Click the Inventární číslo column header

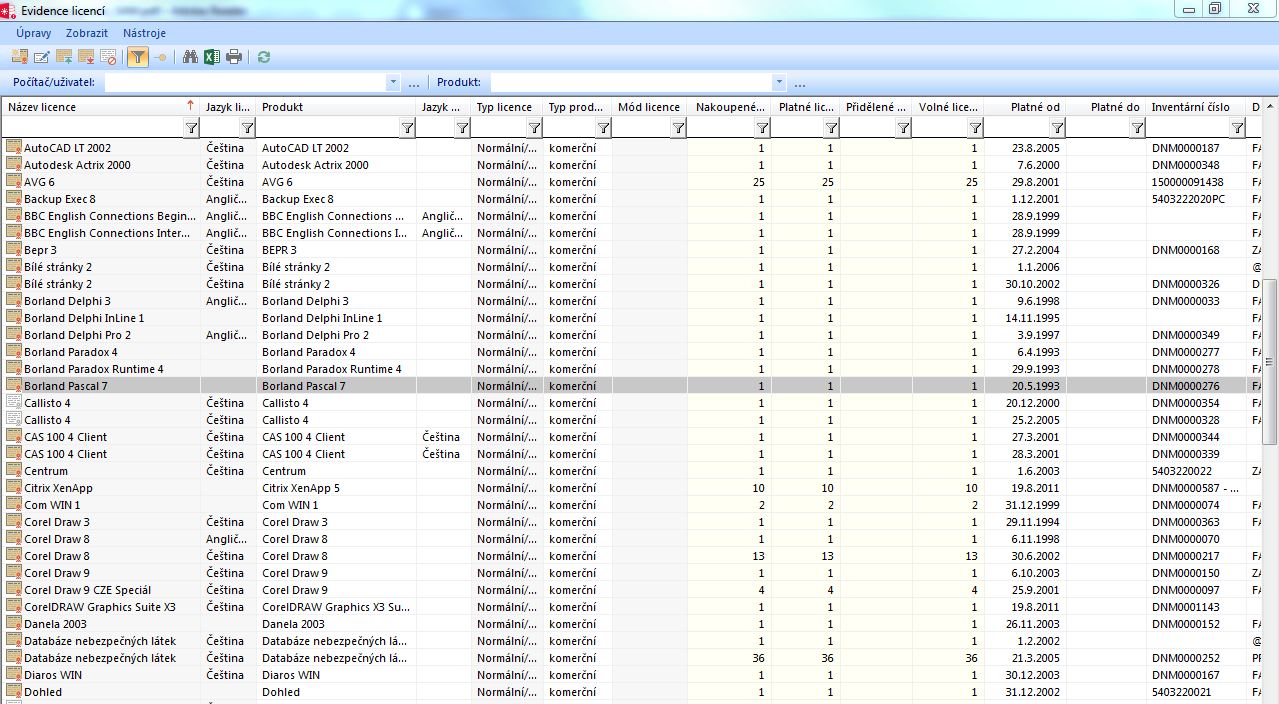(1196, 107)
